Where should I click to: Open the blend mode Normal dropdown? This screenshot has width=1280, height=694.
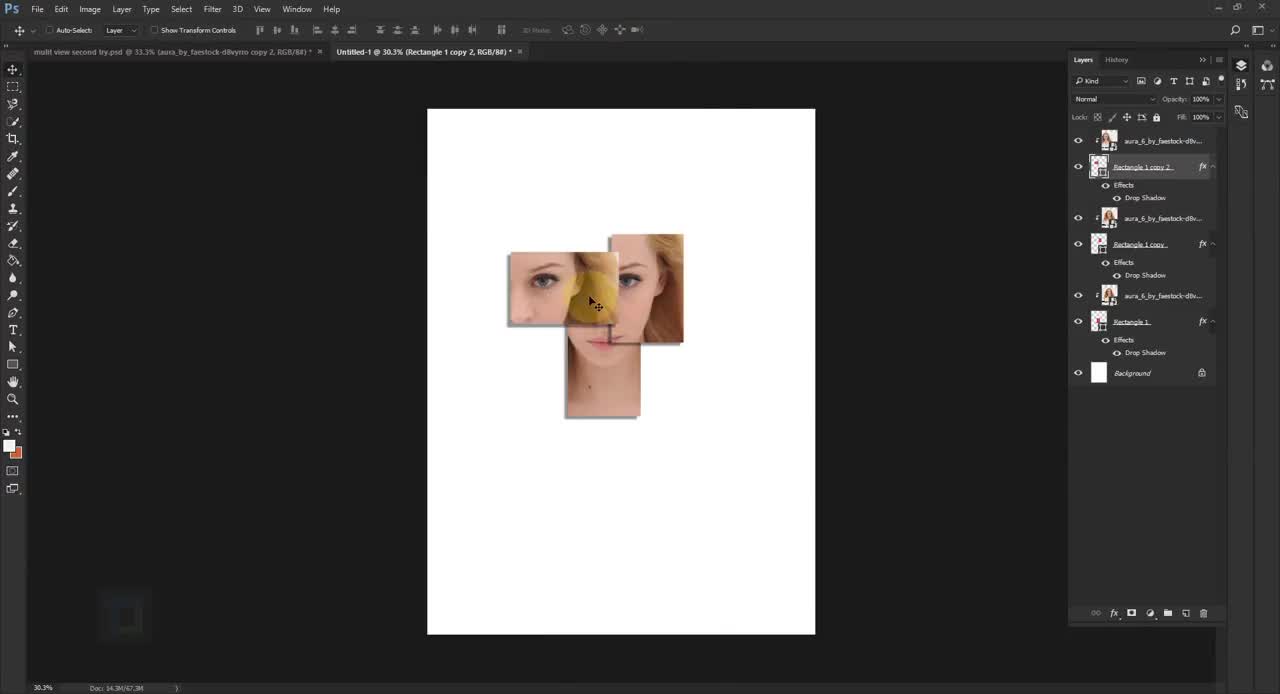[1114, 99]
